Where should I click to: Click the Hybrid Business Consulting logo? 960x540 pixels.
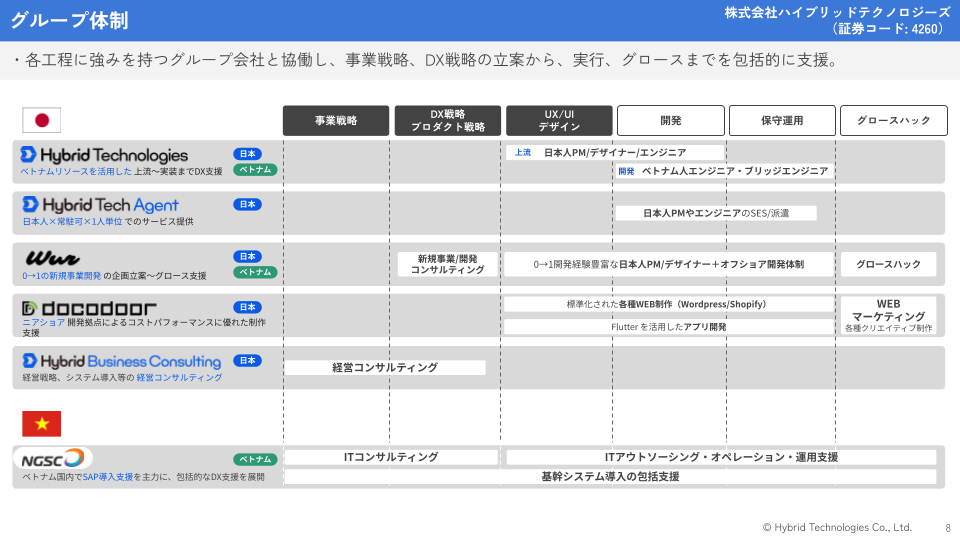tap(122, 361)
